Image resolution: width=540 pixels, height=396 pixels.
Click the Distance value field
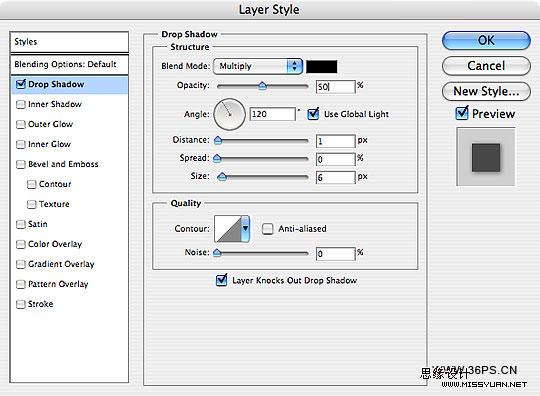[x=335, y=141]
